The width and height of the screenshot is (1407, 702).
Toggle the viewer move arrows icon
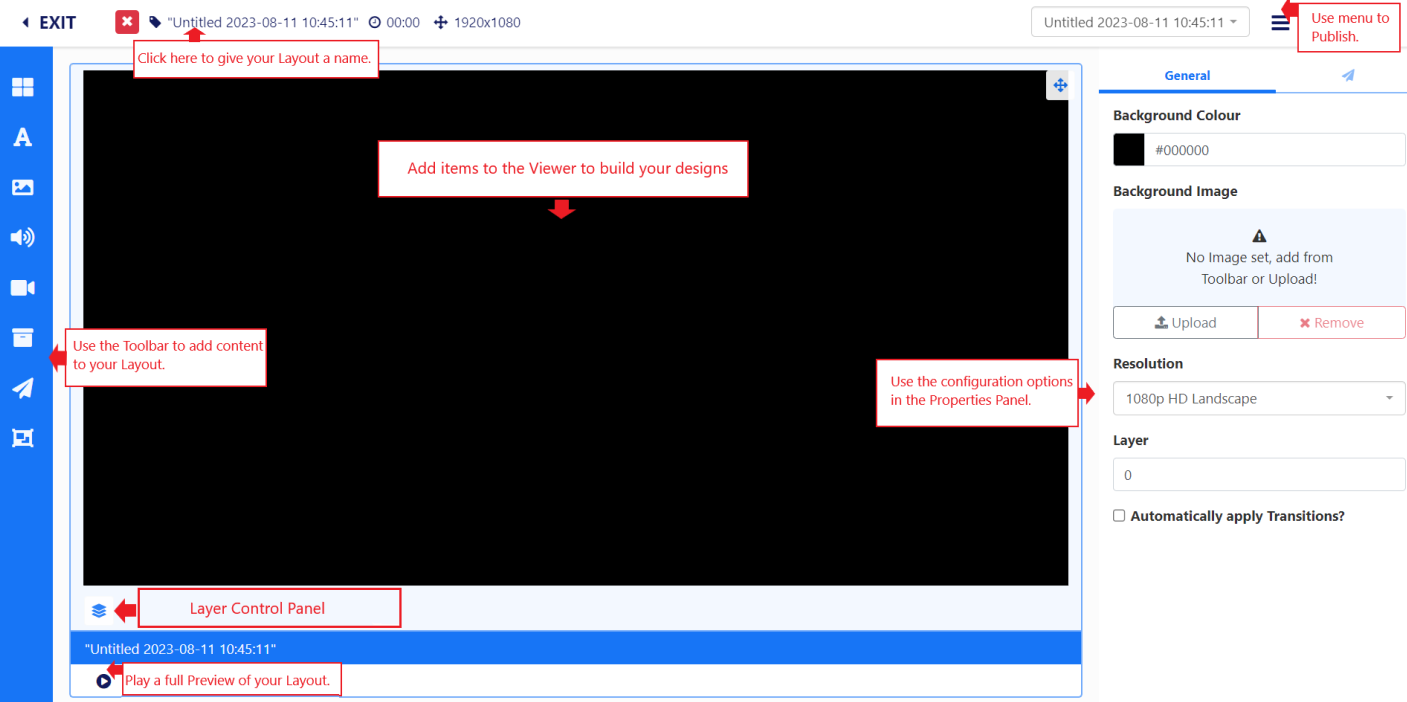pos(1060,86)
